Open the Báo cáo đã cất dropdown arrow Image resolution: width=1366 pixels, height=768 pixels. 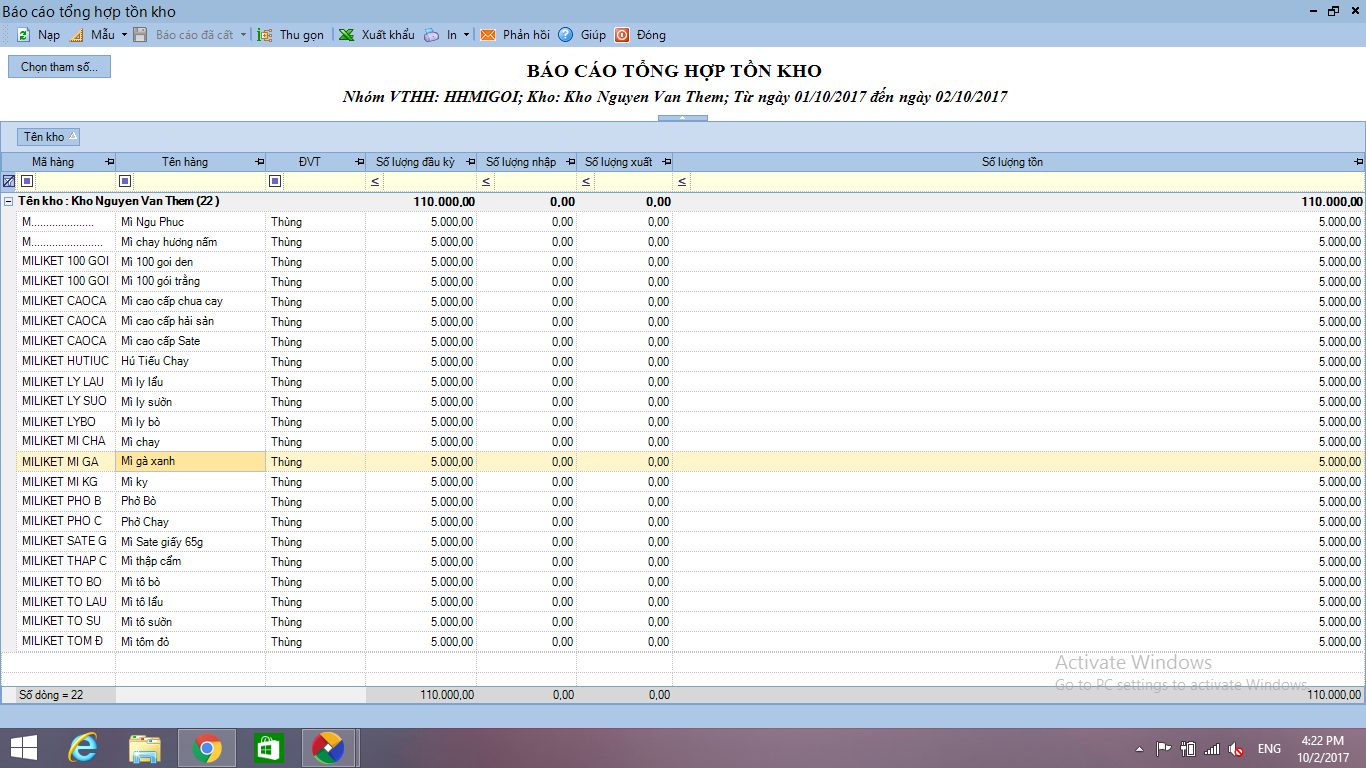(243, 35)
